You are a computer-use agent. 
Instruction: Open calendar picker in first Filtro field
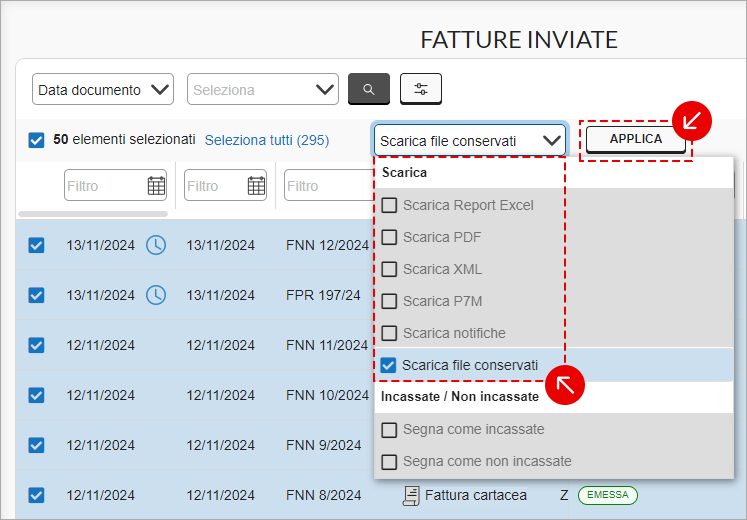click(156, 186)
